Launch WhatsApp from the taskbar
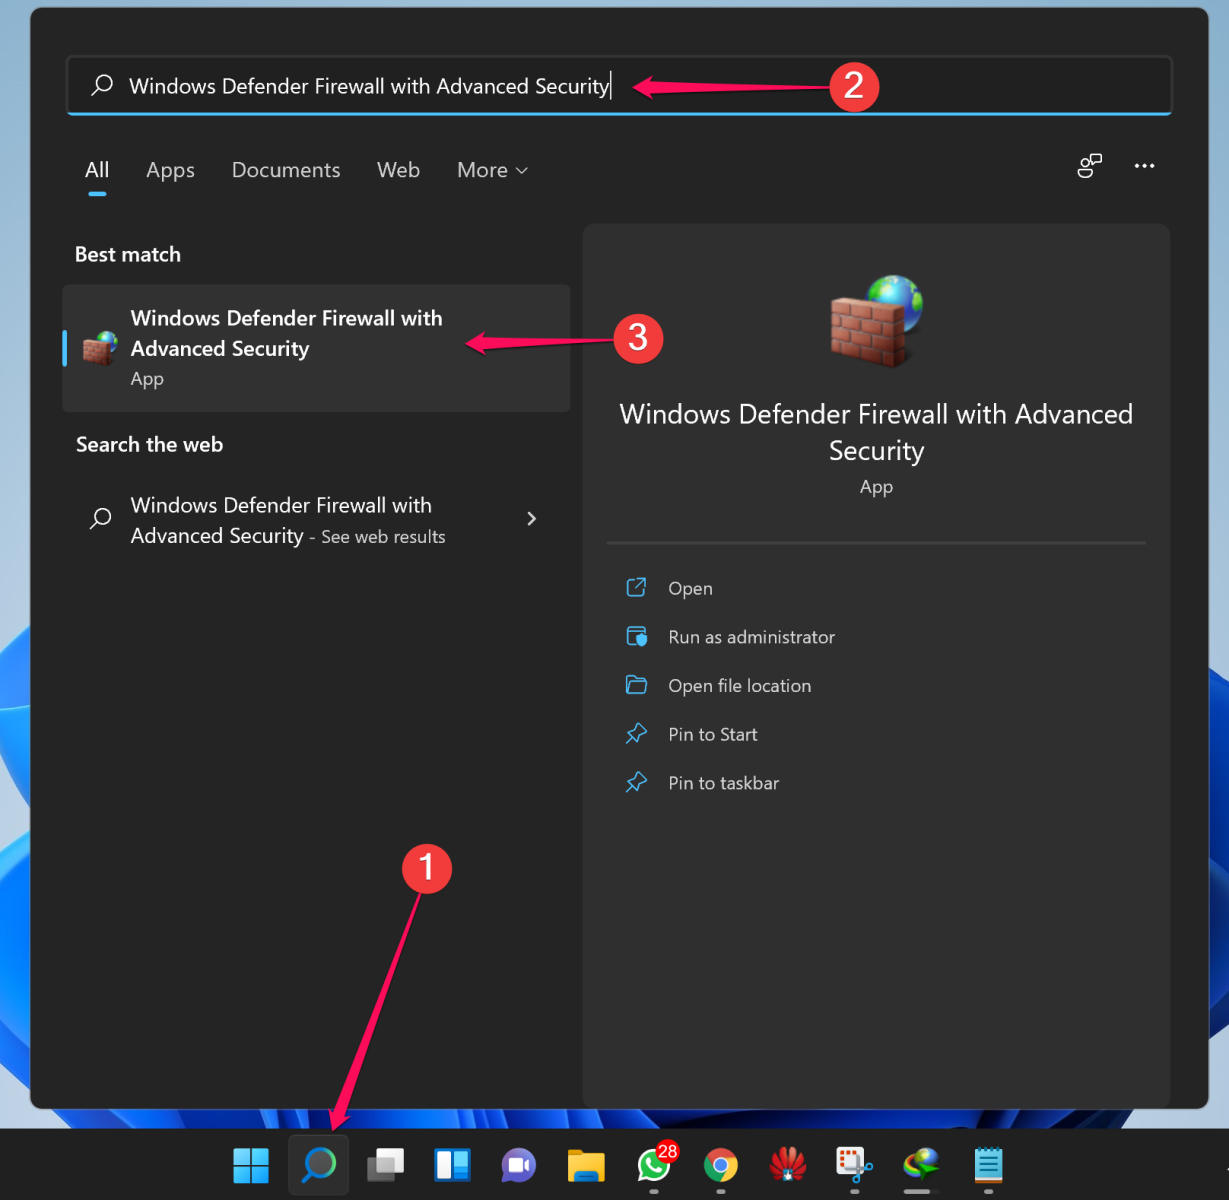Viewport: 1229px width, 1200px height. (x=653, y=1166)
